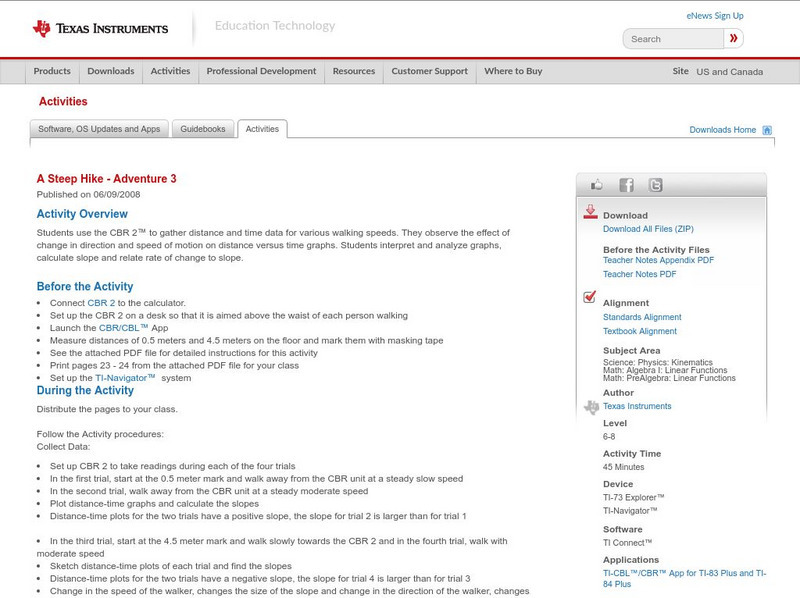The image size is (800, 598).
Task: Open the Standards Alignment link
Action: [642, 317]
